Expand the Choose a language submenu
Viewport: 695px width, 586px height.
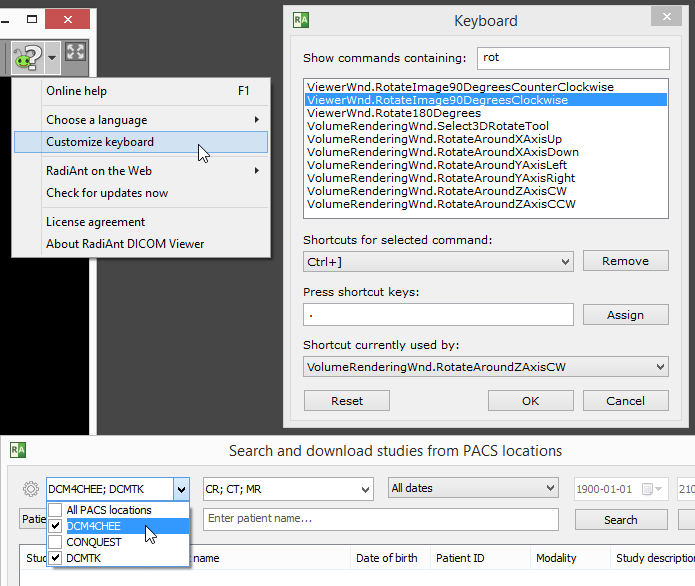[x=141, y=120]
